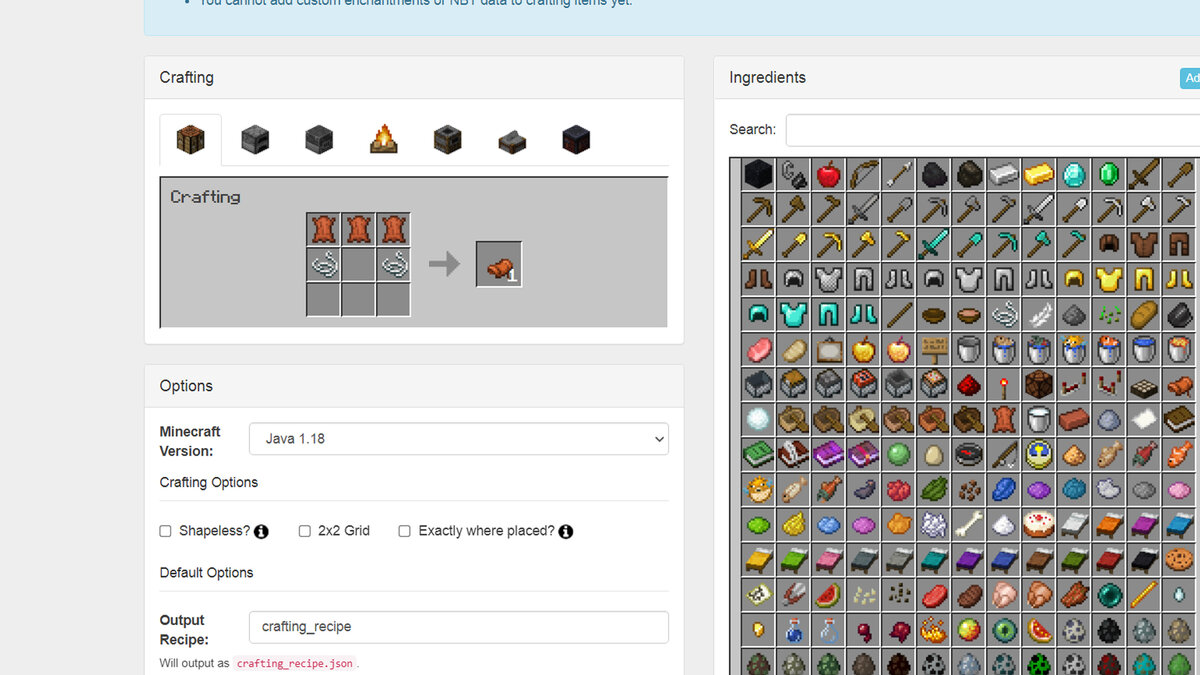Image resolution: width=1200 pixels, height=675 pixels.
Task: Pick the bow ingredient
Action: [x=864, y=175]
